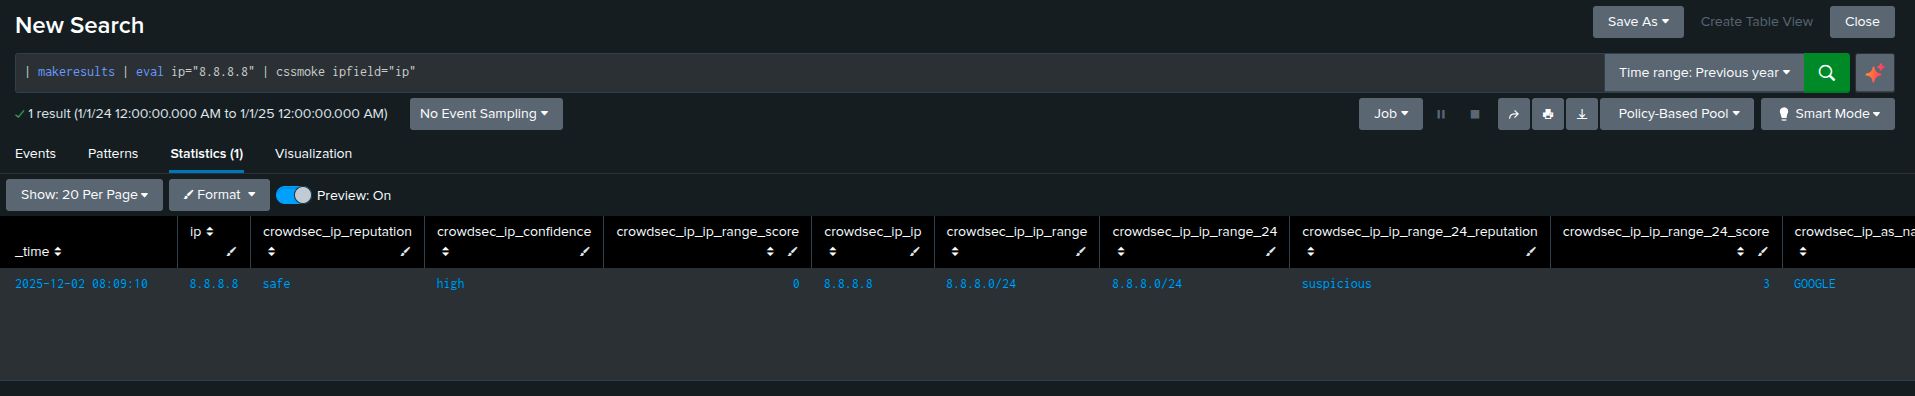Screen dimensions: 1915x396
Task: Edit formatting of crowdsec_ip_ip_range_24_score column
Action: pos(1763,252)
